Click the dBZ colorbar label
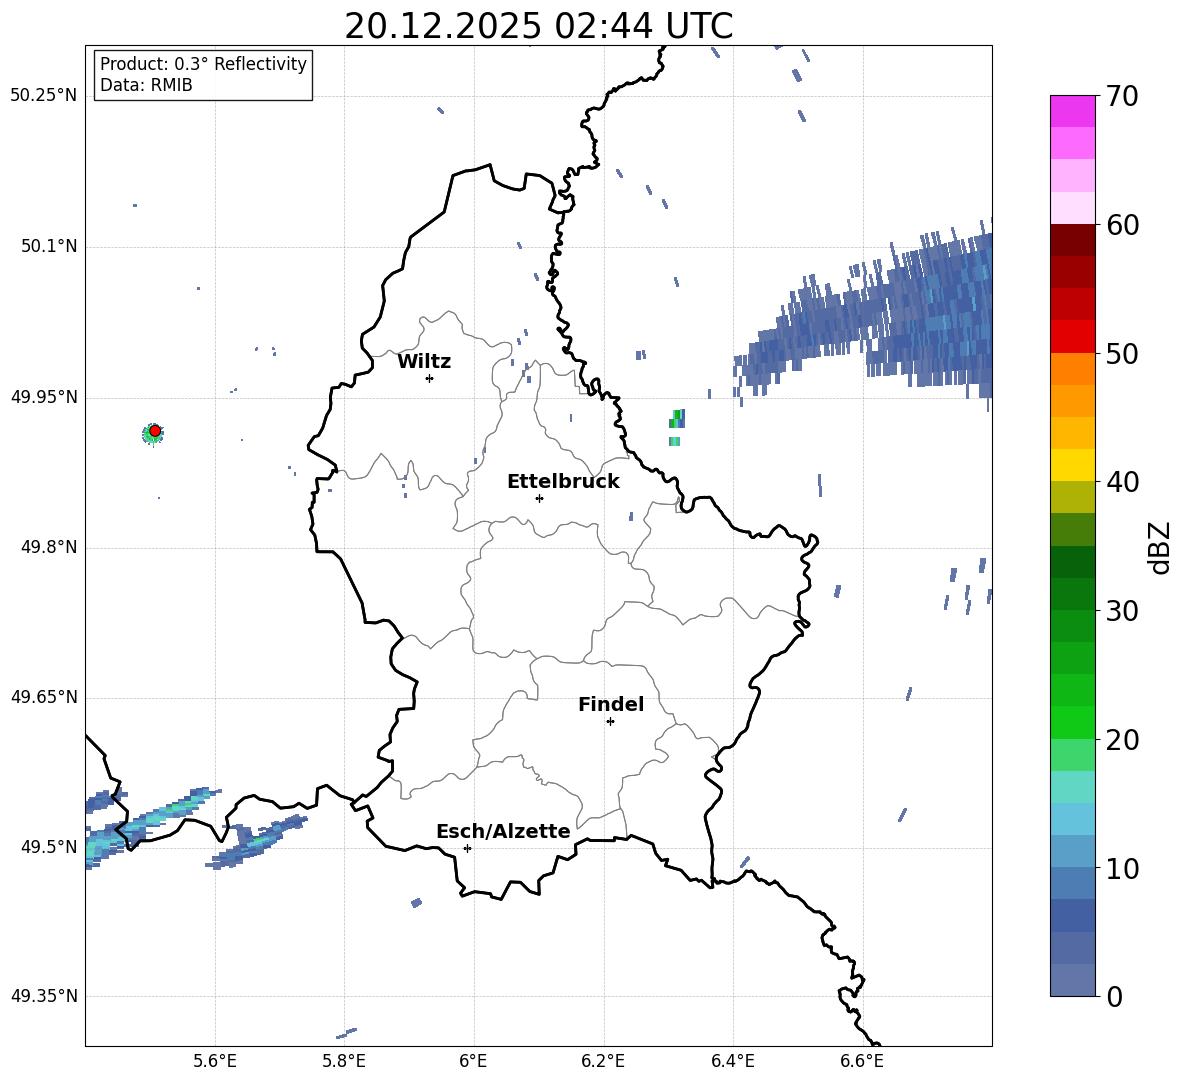Viewport: 1184px width, 1081px height. 1159,547
